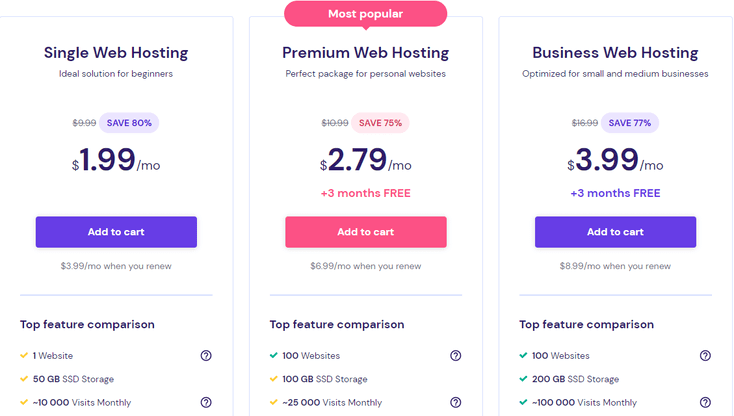Viewport: 734px width, 416px height.
Task: Select the Premium Web Hosting heading
Action: [366, 53]
